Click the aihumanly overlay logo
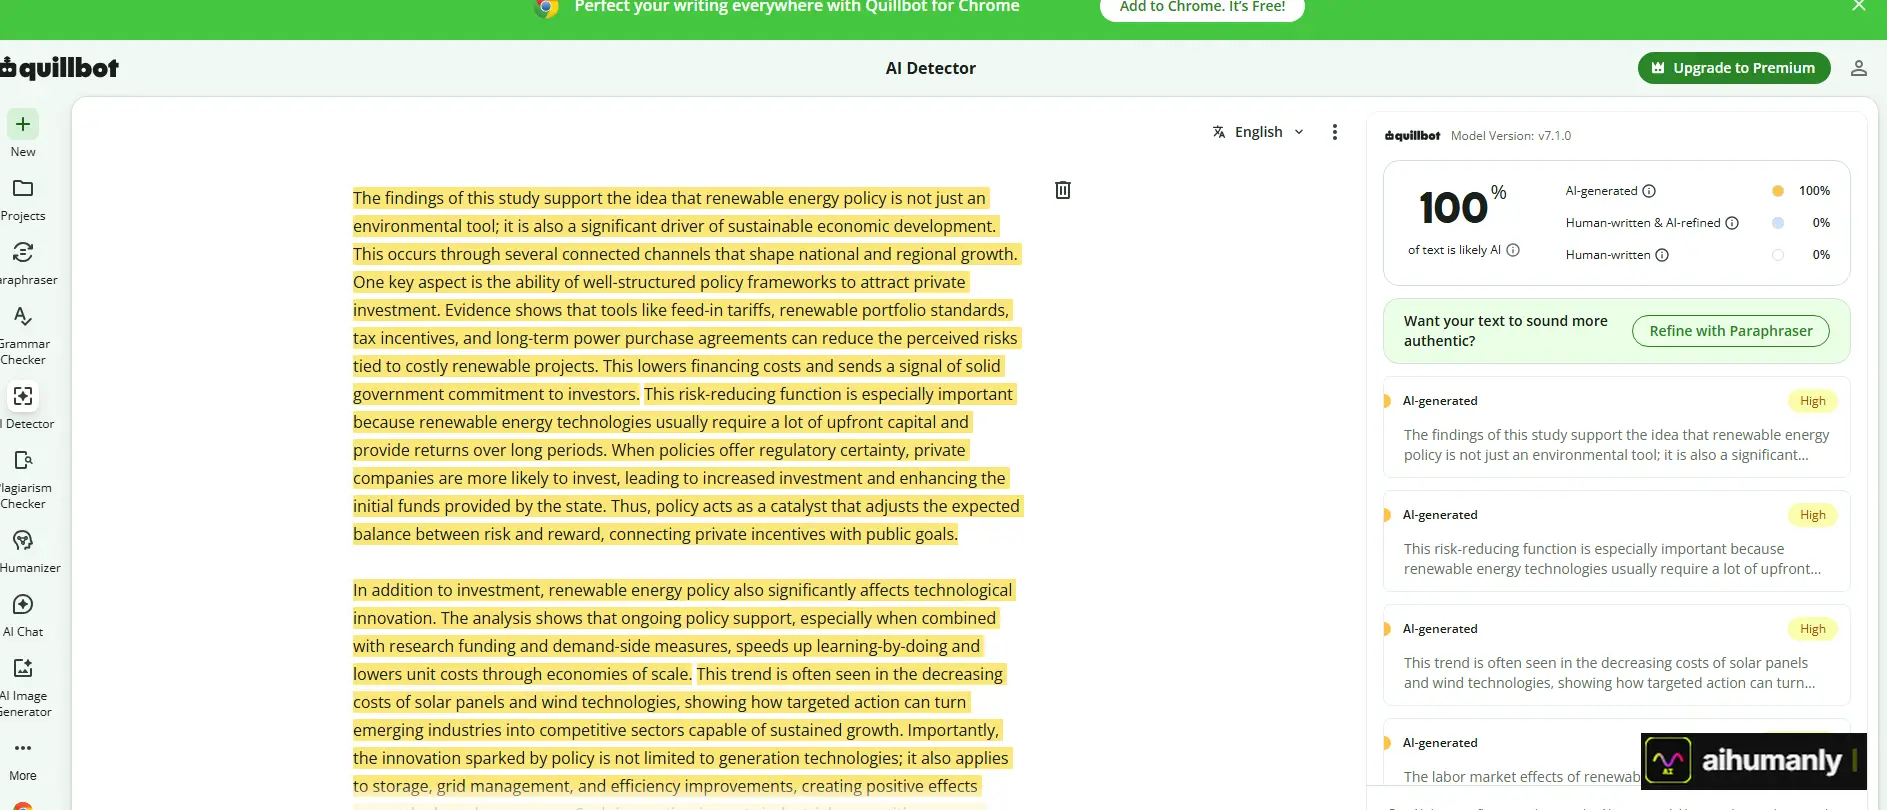 pyautogui.click(x=1753, y=762)
